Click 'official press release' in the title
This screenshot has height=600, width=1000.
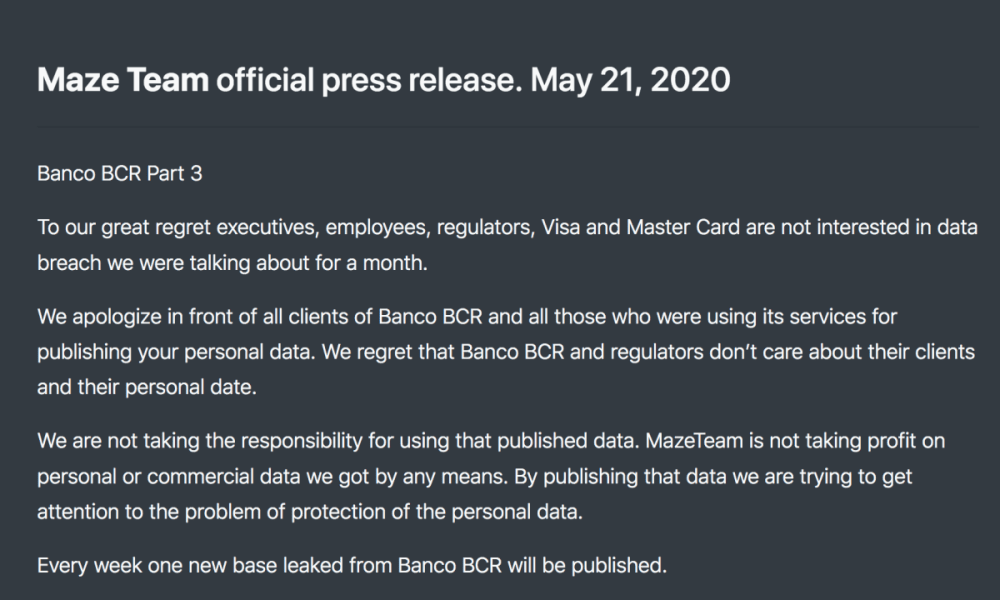pos(366,81)
